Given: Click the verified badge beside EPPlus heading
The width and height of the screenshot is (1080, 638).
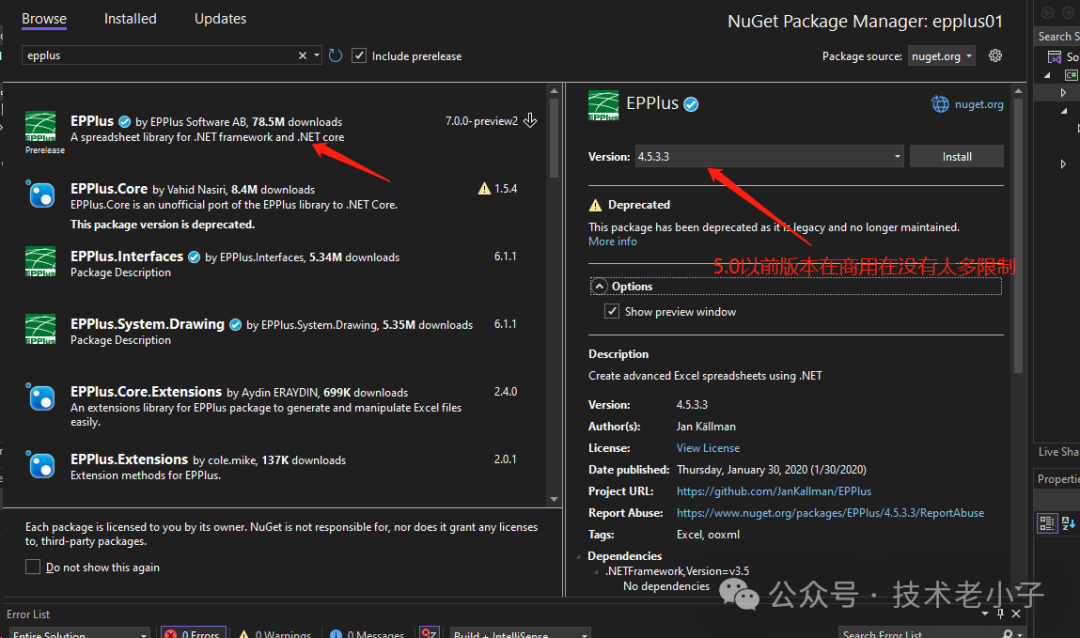Looking at the screenshot, I should point(691,104).
